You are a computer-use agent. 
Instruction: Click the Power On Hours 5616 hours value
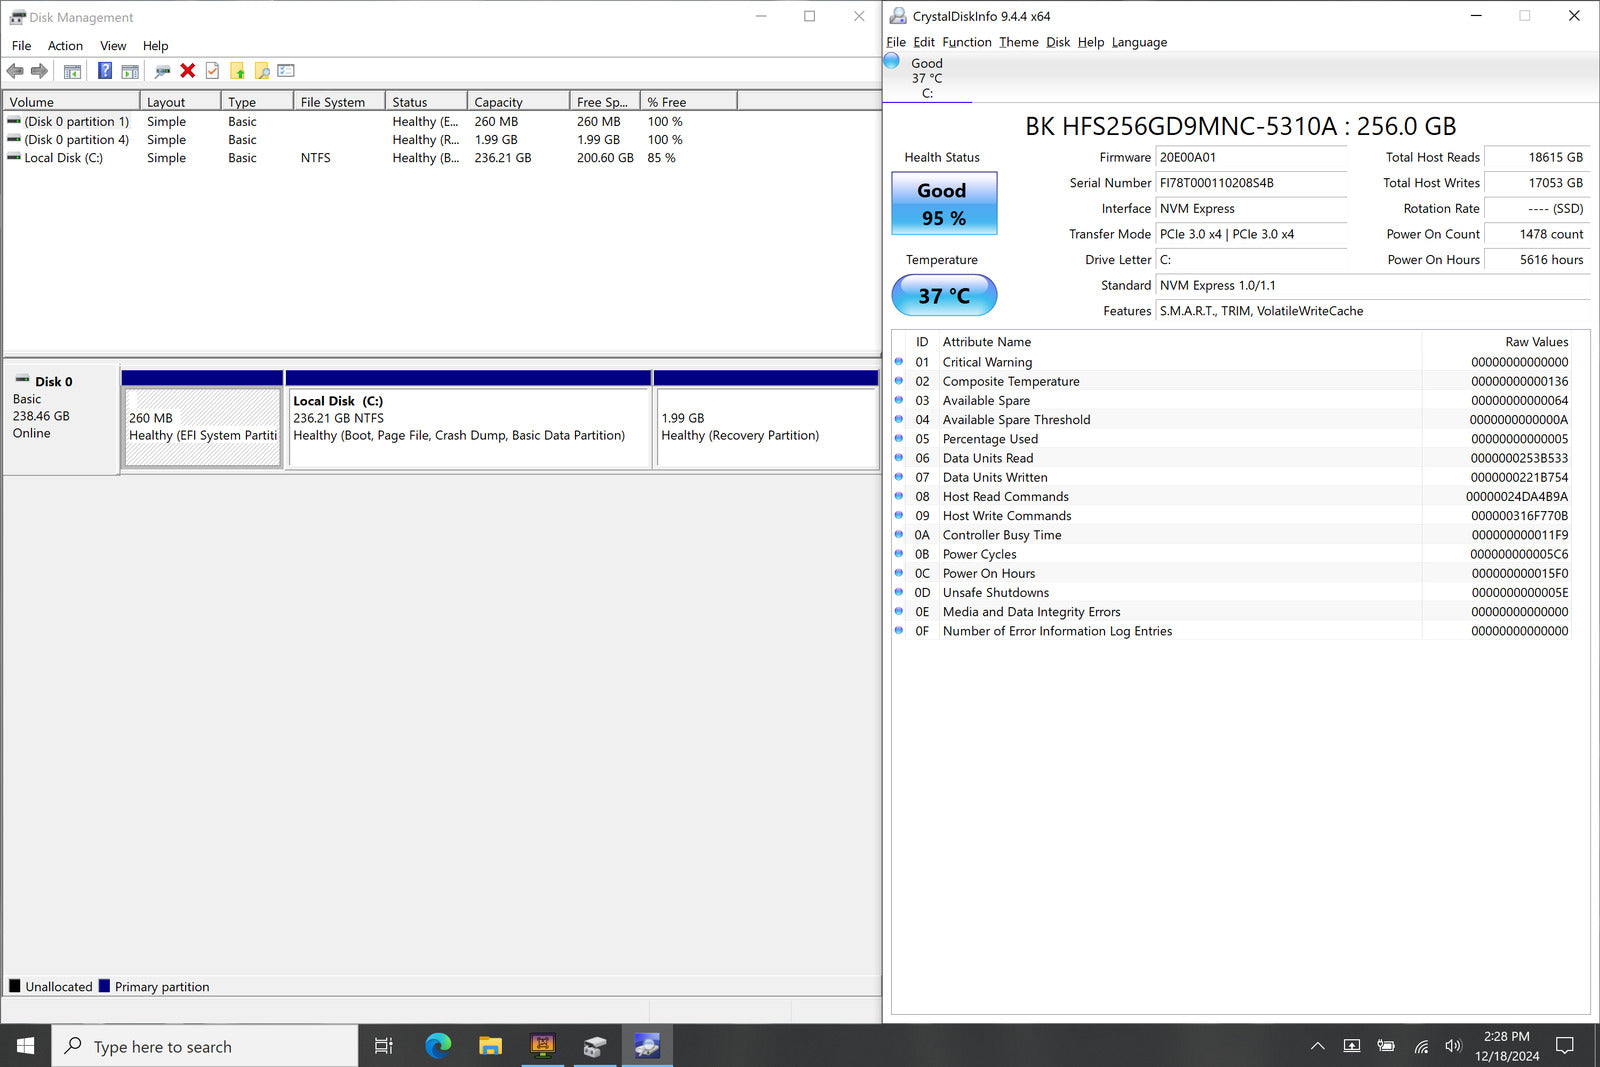point(1537,260)
